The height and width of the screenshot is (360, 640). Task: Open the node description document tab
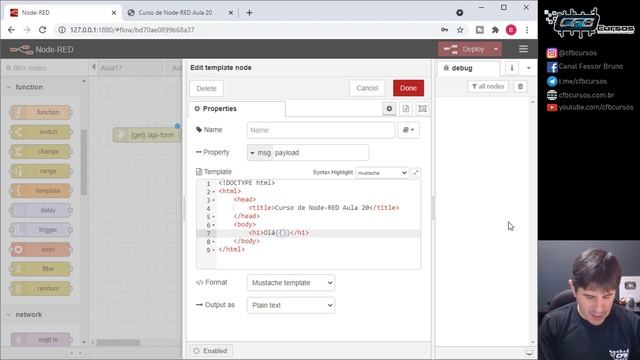click(406, 109)
